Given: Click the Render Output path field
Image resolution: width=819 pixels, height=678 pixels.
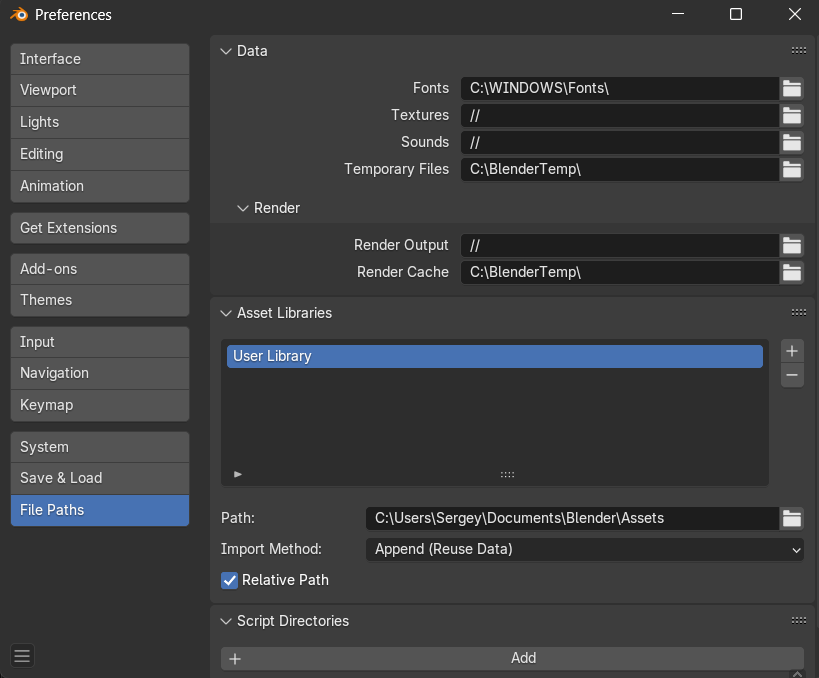Looking at the screenshot, I should click(x=620, y=246).
